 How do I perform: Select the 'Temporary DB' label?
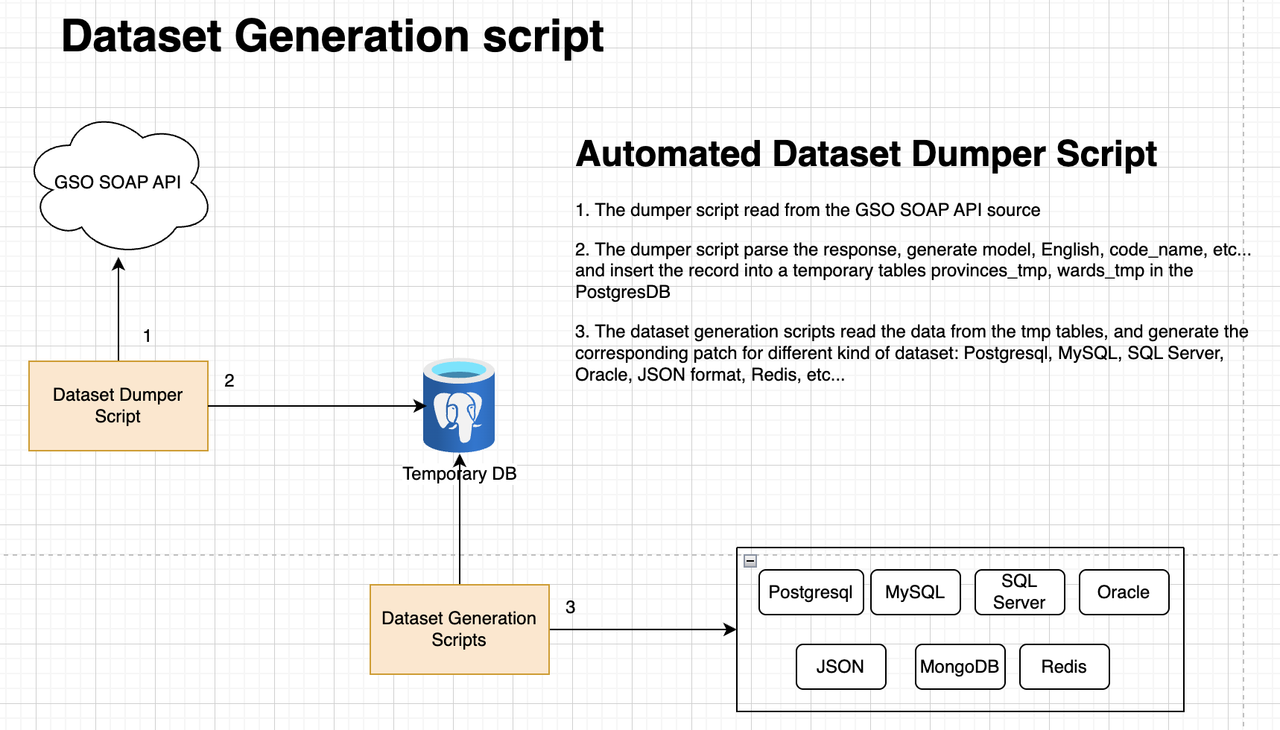coord(460,474)
